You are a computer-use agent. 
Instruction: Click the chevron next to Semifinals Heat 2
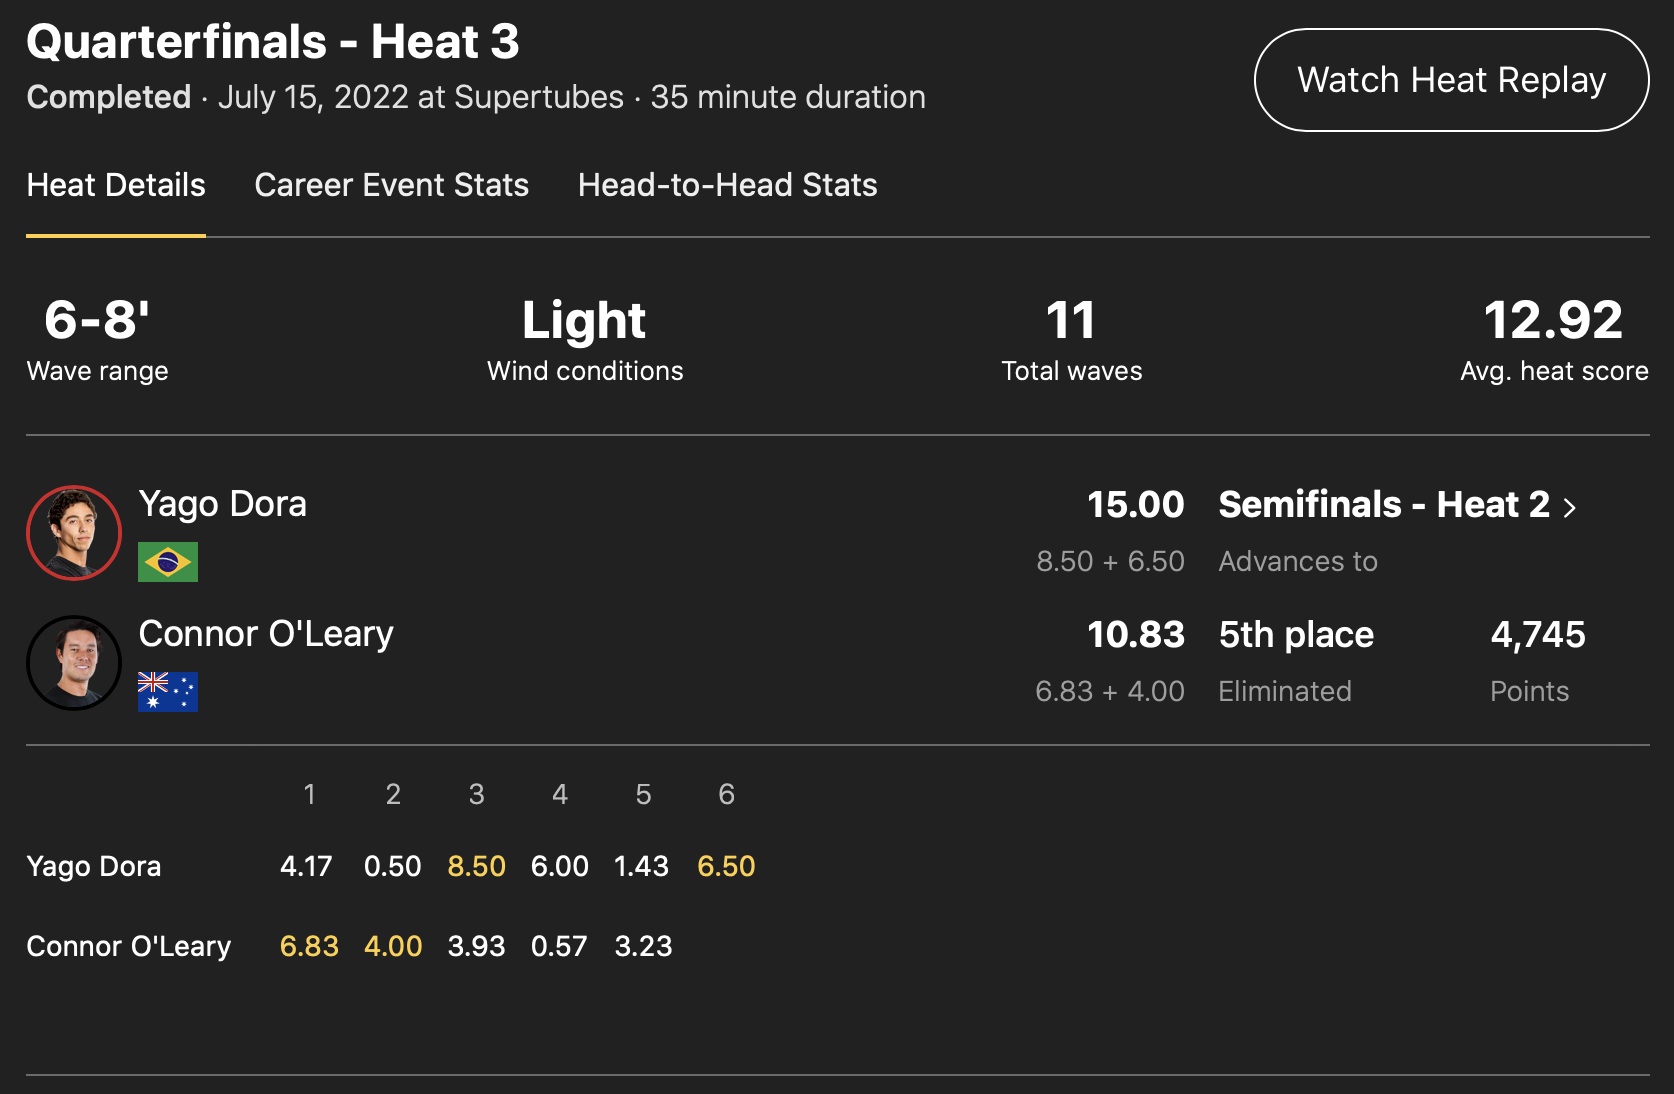1570,508
